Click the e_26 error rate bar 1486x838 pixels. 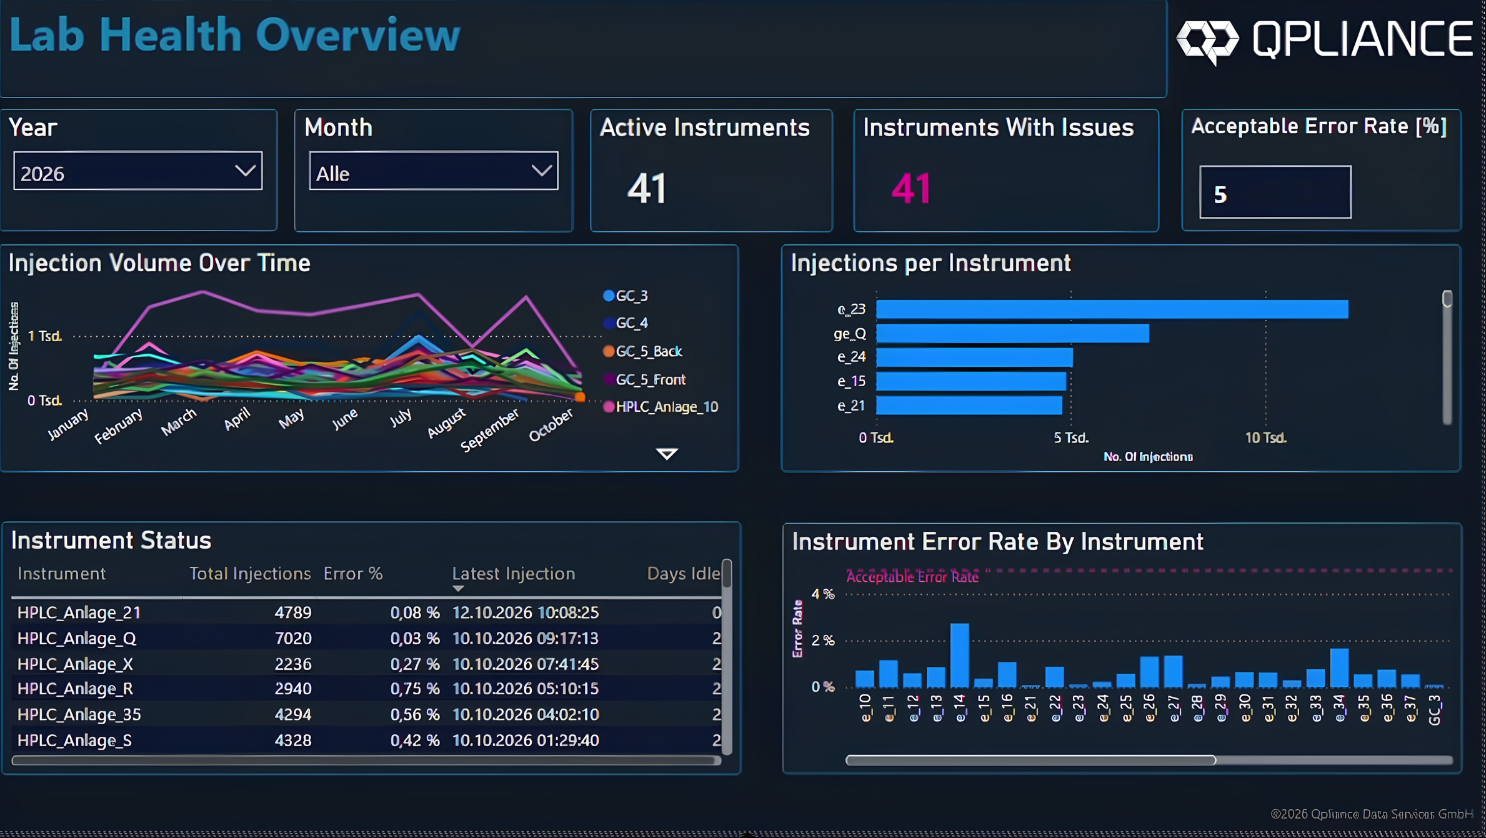point(1150,672)
